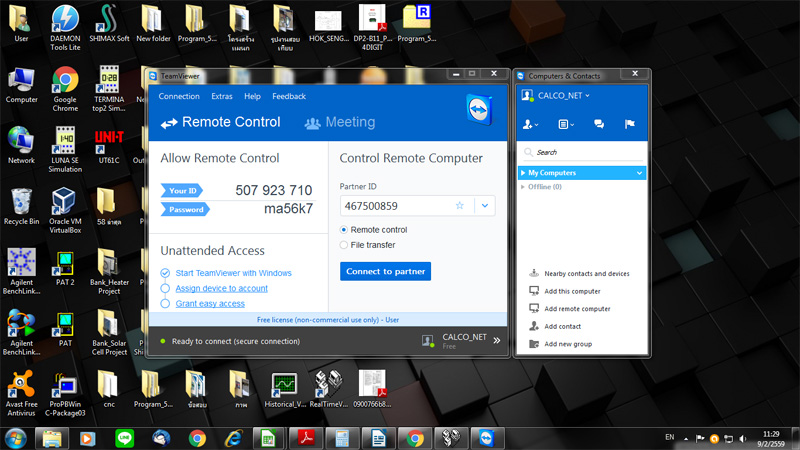Click the Grant easy access link

pos(210,303)
